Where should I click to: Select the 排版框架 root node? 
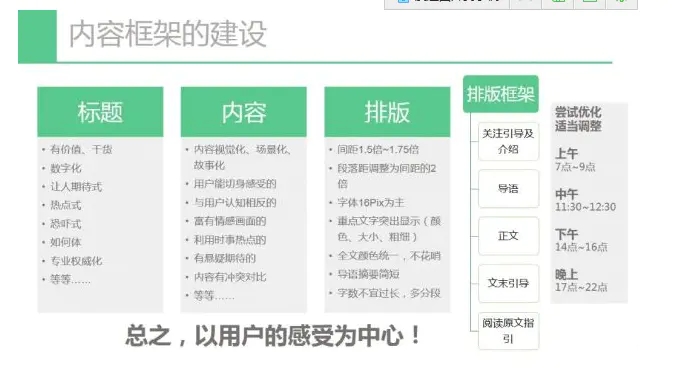click(501, 94)
